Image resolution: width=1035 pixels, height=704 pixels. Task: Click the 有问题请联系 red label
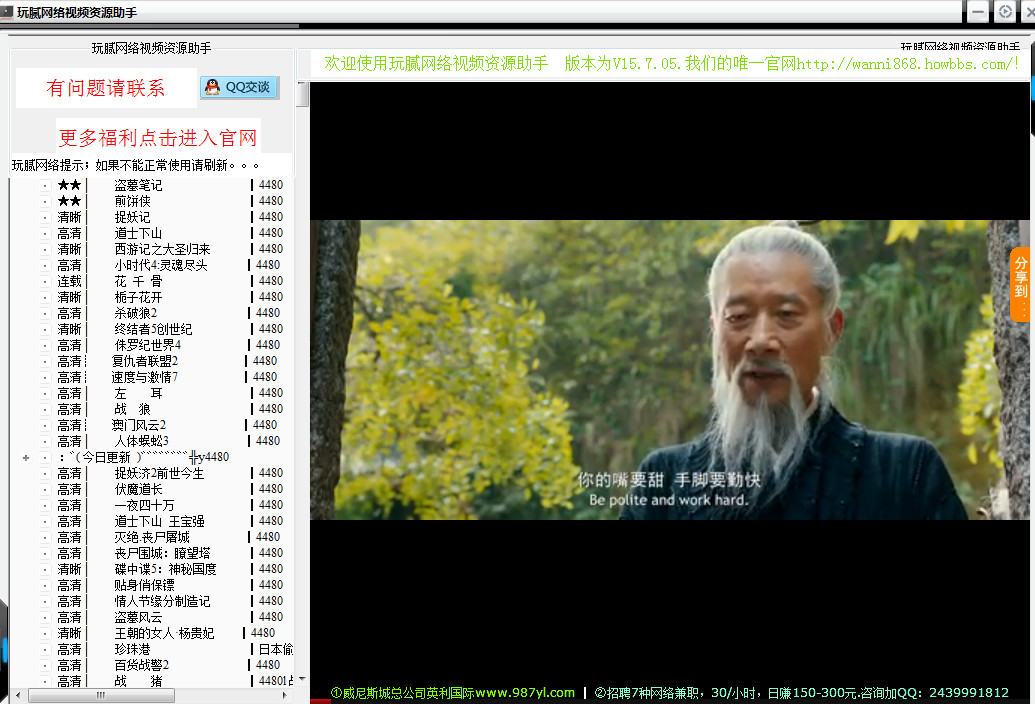[106, 88]
